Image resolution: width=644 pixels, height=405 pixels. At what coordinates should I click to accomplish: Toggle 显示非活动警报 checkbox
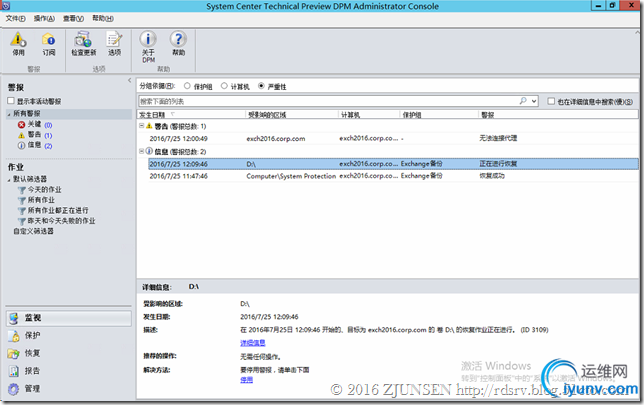[x=11, y=101]
